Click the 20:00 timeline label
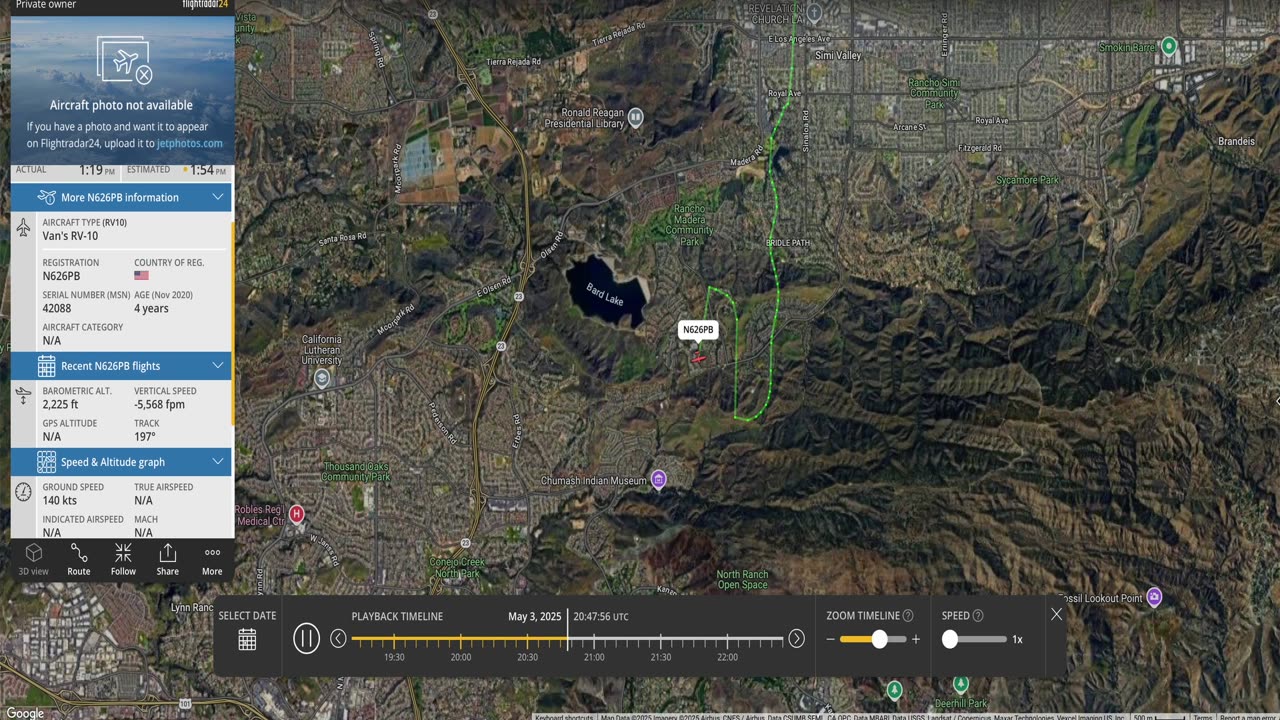The width and height of the screenshot is (1280, 720). click(461, 657)
